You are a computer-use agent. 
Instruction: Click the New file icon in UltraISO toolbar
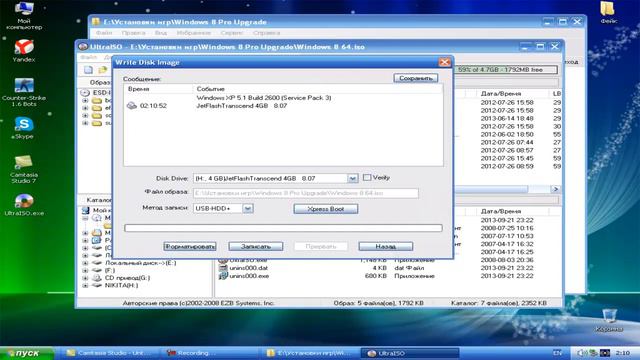[x=88, y=70]
